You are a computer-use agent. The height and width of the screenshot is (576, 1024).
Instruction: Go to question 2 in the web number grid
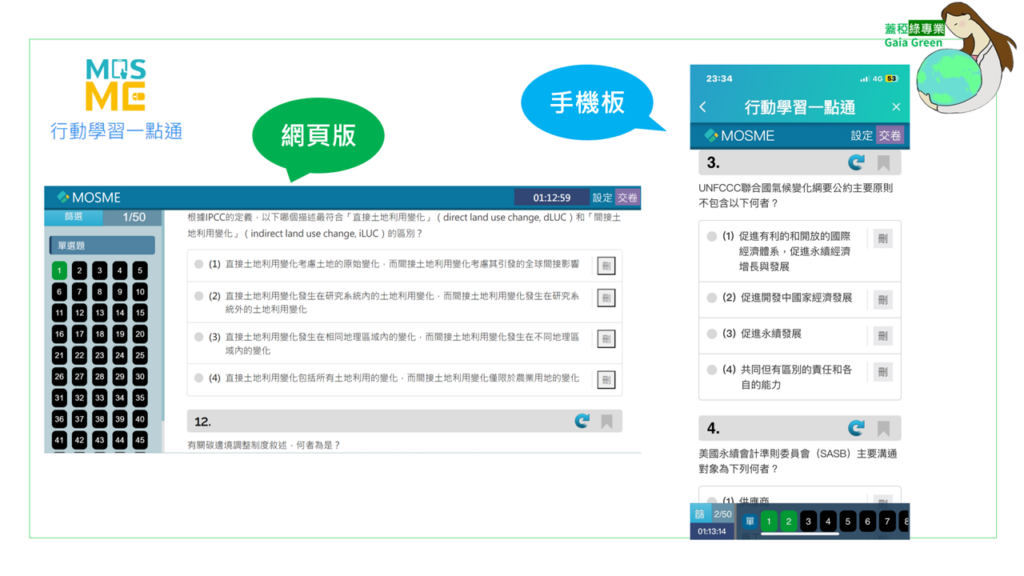80,270
